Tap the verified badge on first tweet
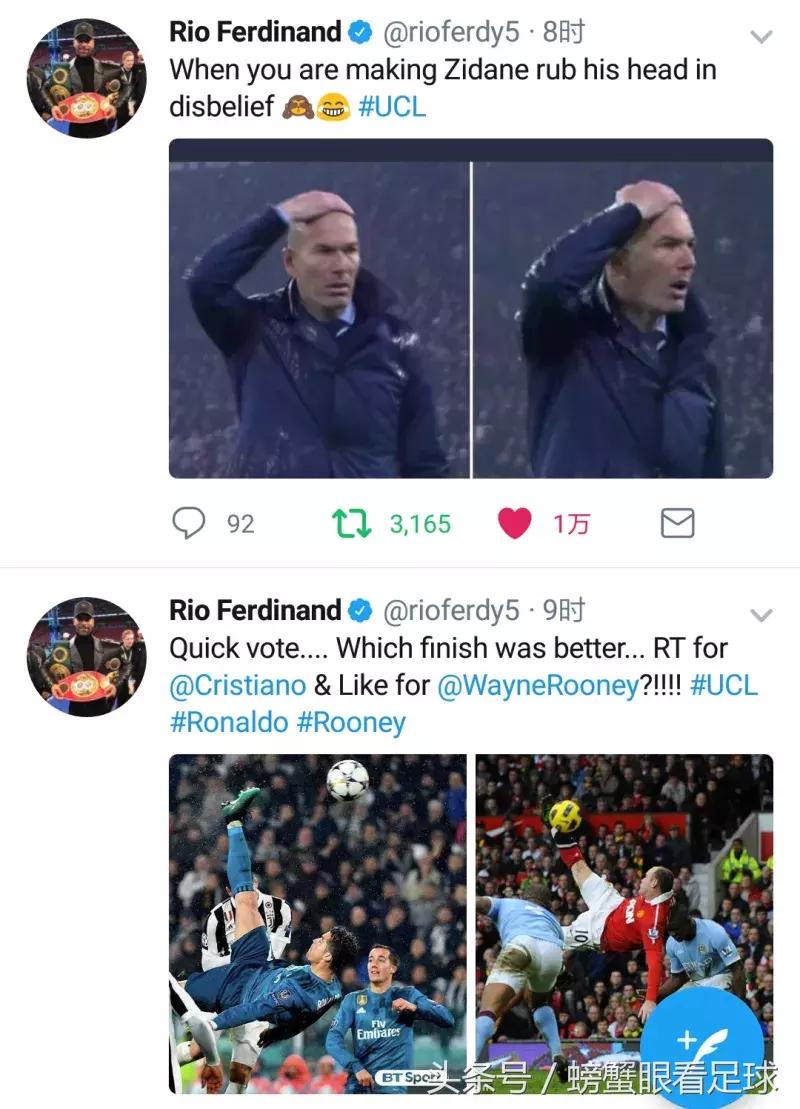 [360, 33]
